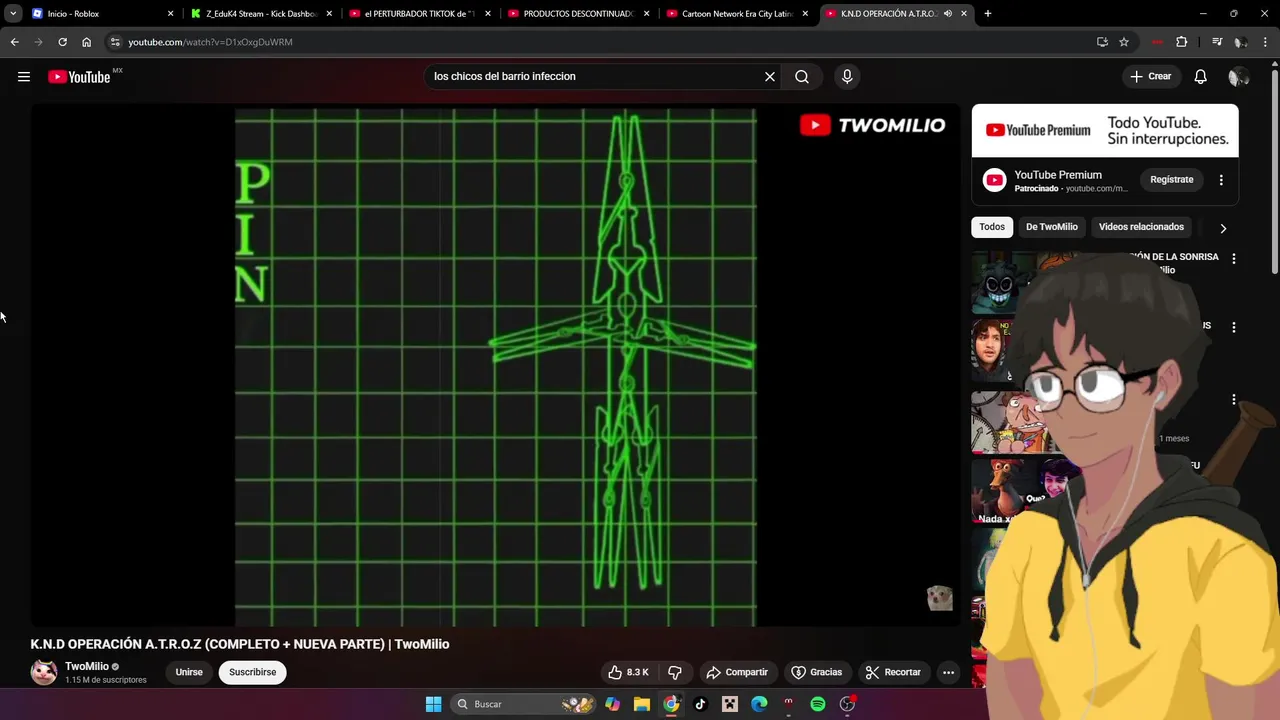The image size is (1280, 720).
Task: Open Microsoft Edge from the taskbar
Action: point(759,704)
